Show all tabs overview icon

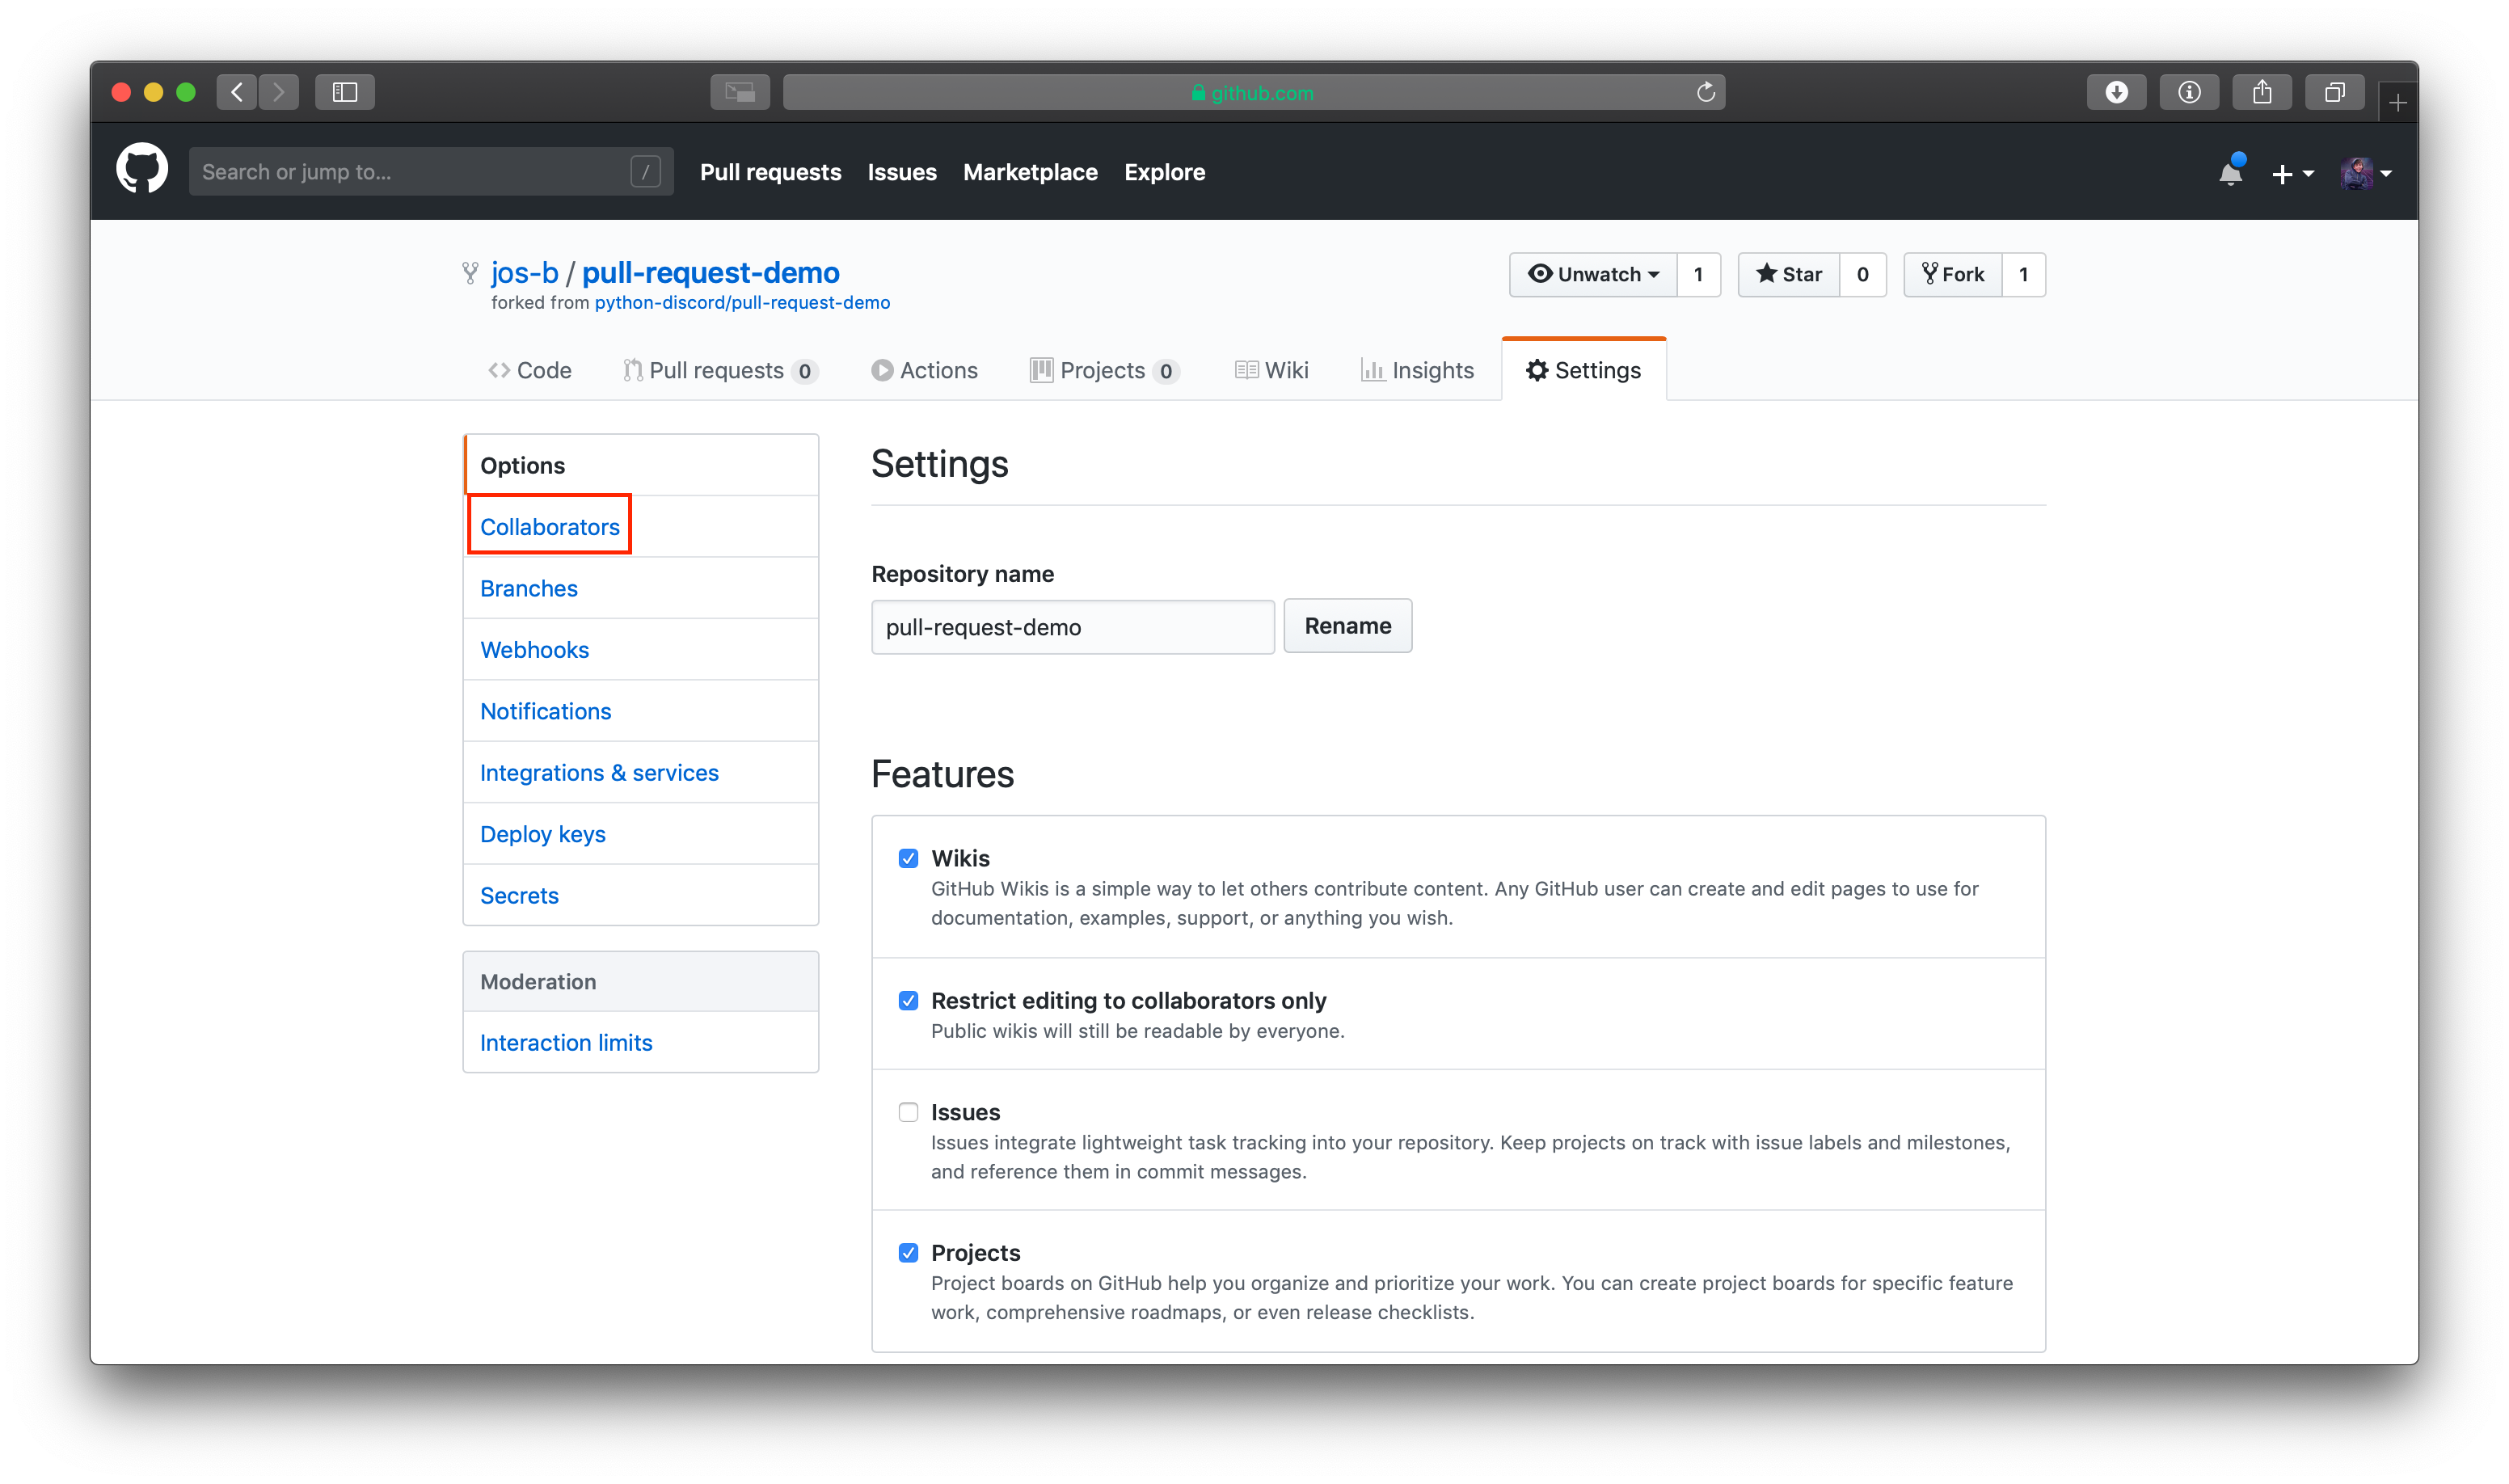click(2334, 92)
